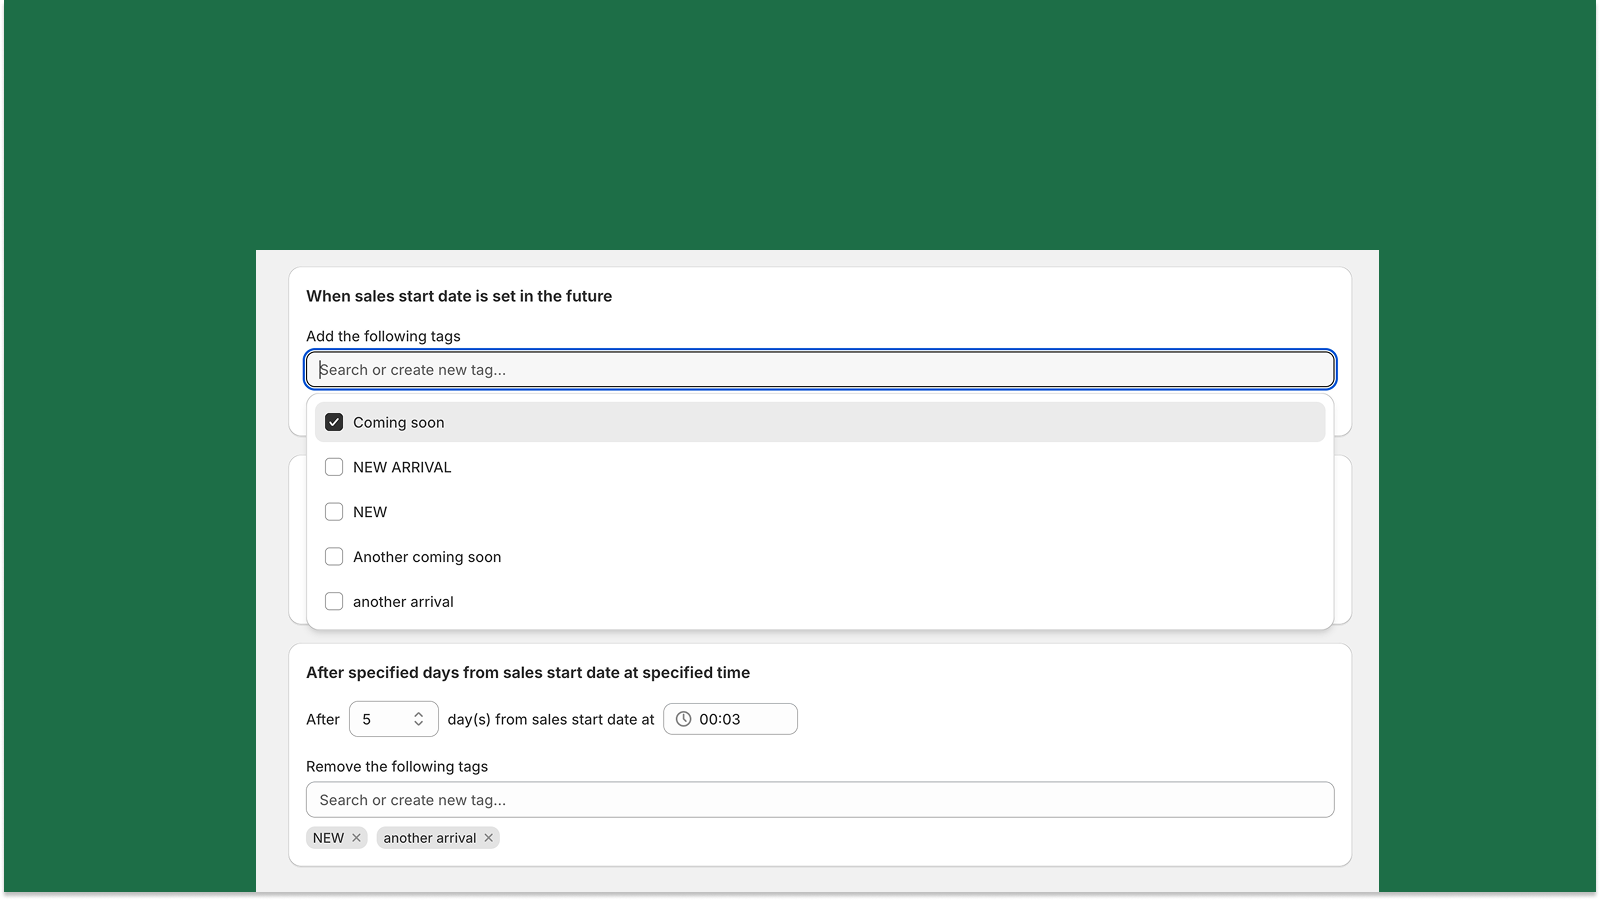
Task: Edit the 00:03 time field
Action: [730, 719]
